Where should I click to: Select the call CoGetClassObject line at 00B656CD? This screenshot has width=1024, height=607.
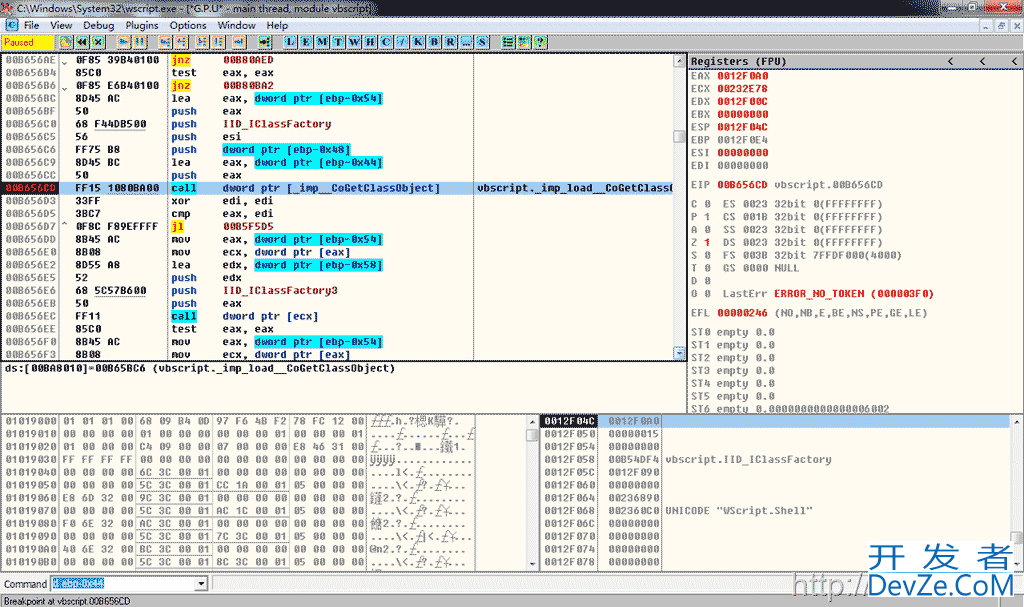(x=338, y=188)
